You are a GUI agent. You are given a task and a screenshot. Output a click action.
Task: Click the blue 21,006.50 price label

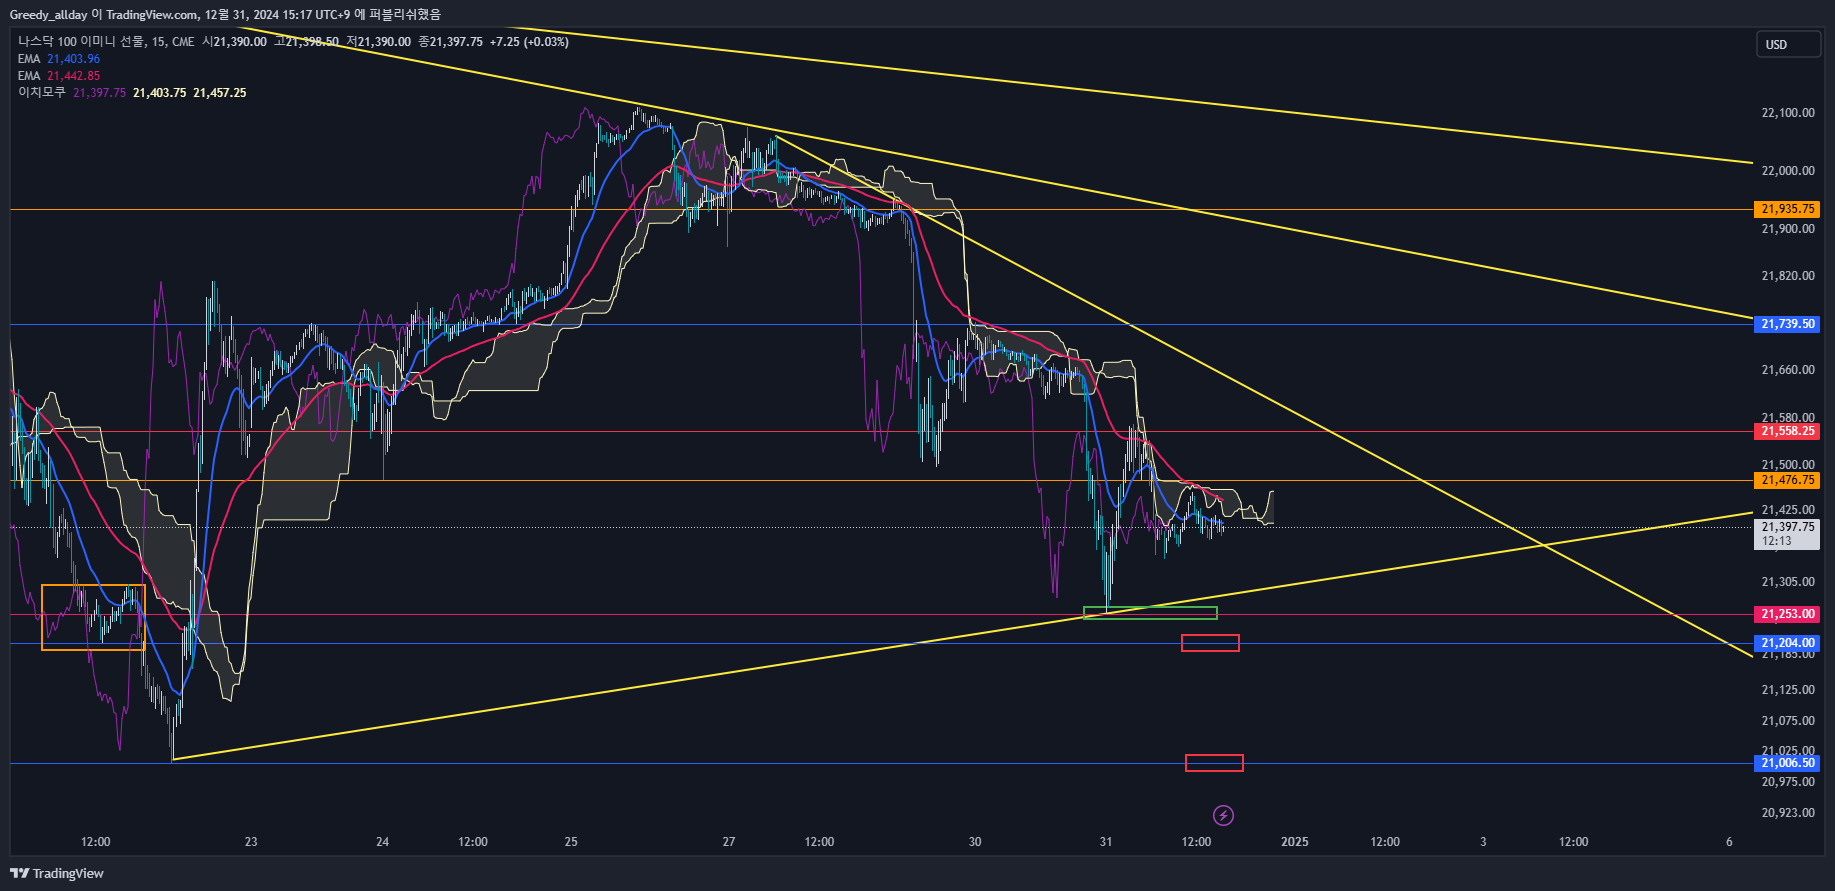[1787, 763]
